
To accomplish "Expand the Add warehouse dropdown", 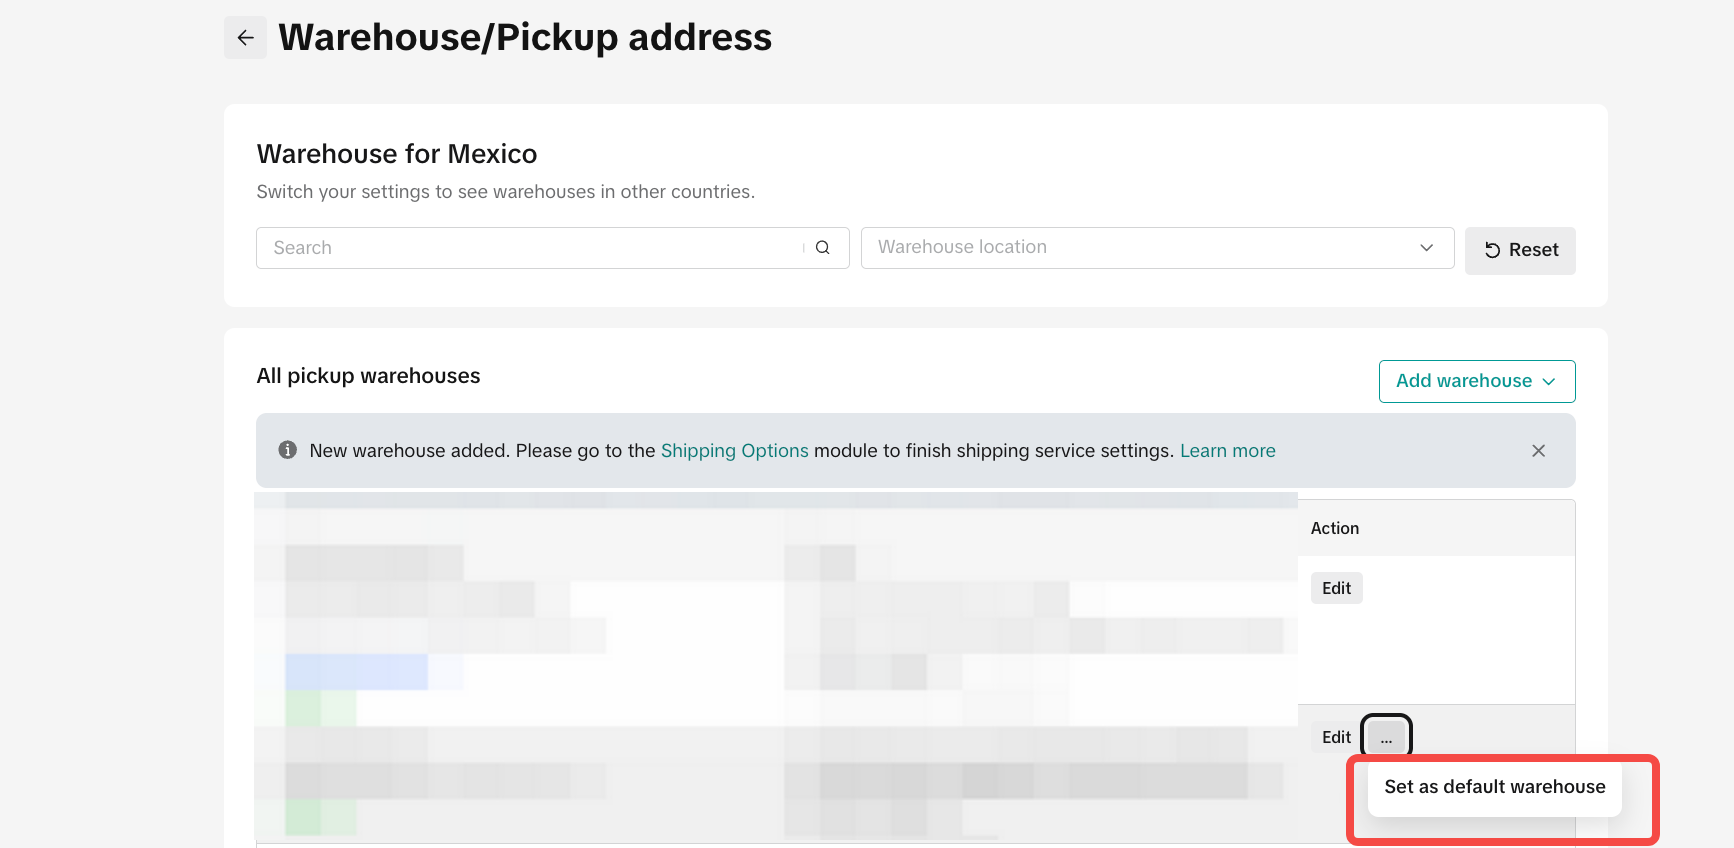I will tap(1477, 381).
